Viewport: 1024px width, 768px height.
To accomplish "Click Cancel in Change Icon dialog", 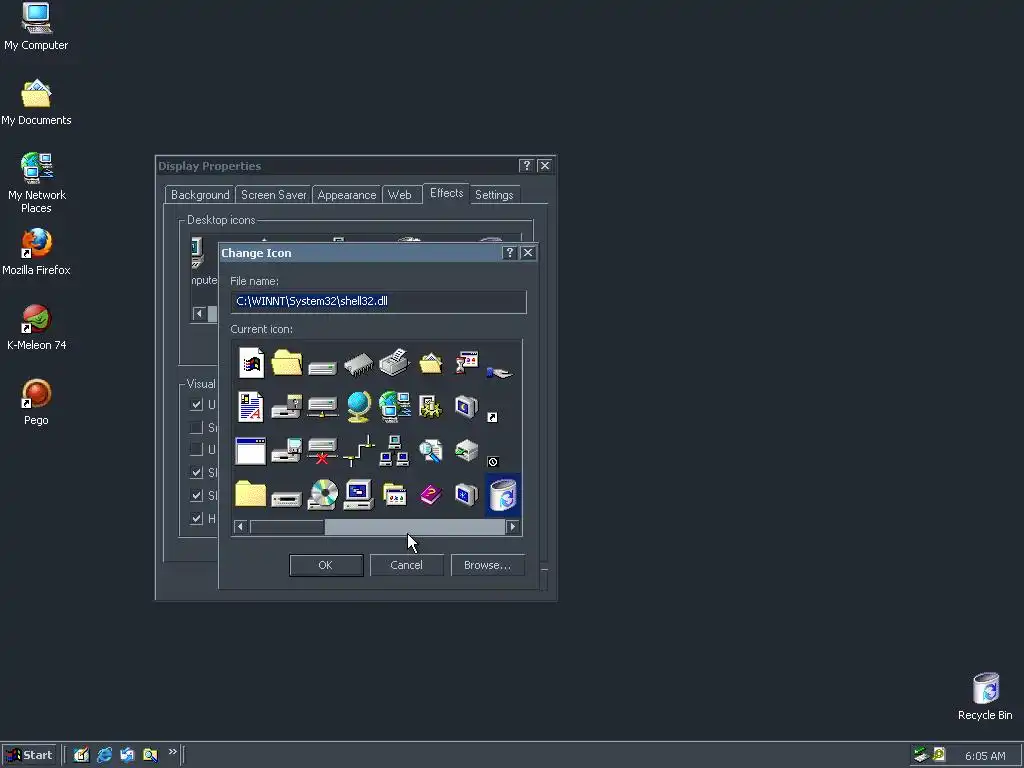I will coord(406,565).
